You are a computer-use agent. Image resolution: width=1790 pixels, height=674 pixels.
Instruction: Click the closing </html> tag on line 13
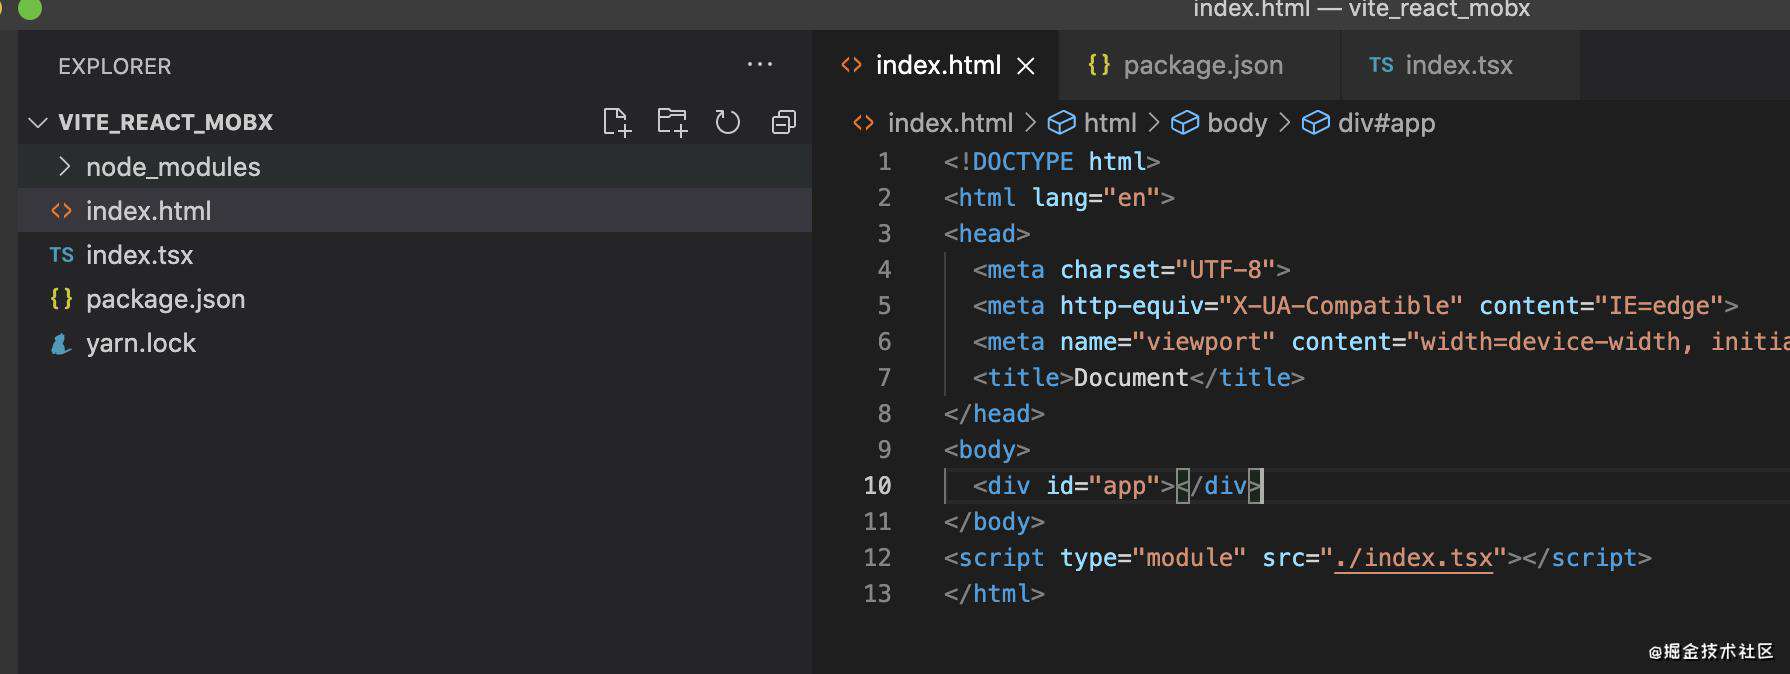pyautogui.click(x=994, y=594)
